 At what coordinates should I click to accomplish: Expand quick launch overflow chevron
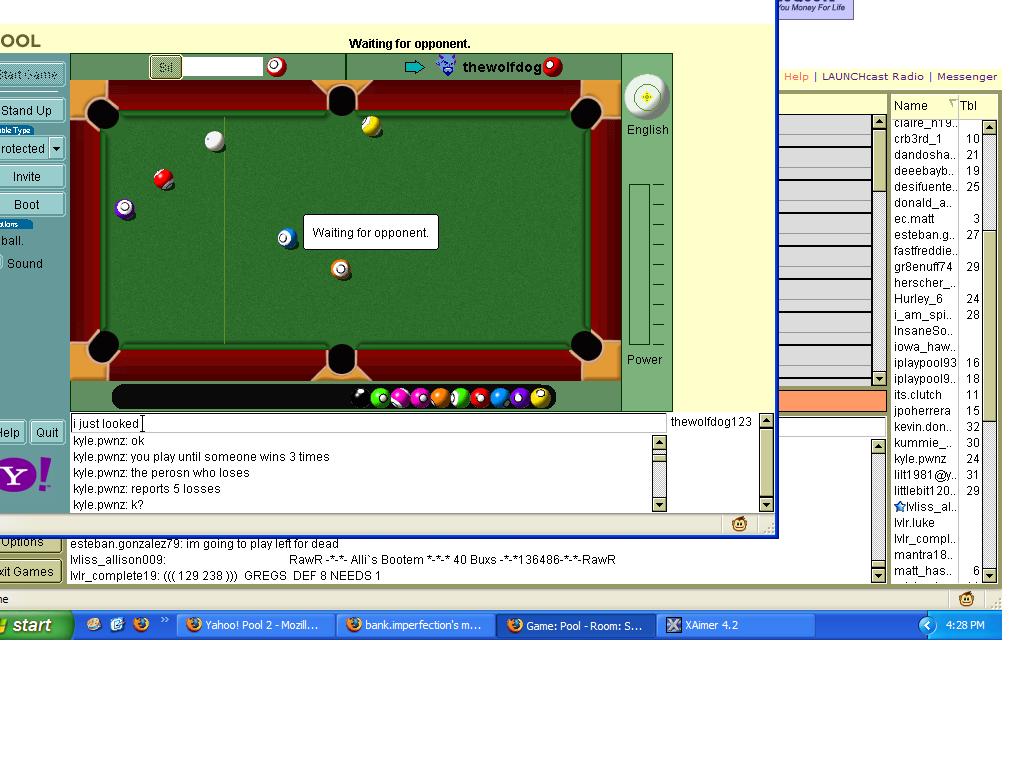coord(165,620)
